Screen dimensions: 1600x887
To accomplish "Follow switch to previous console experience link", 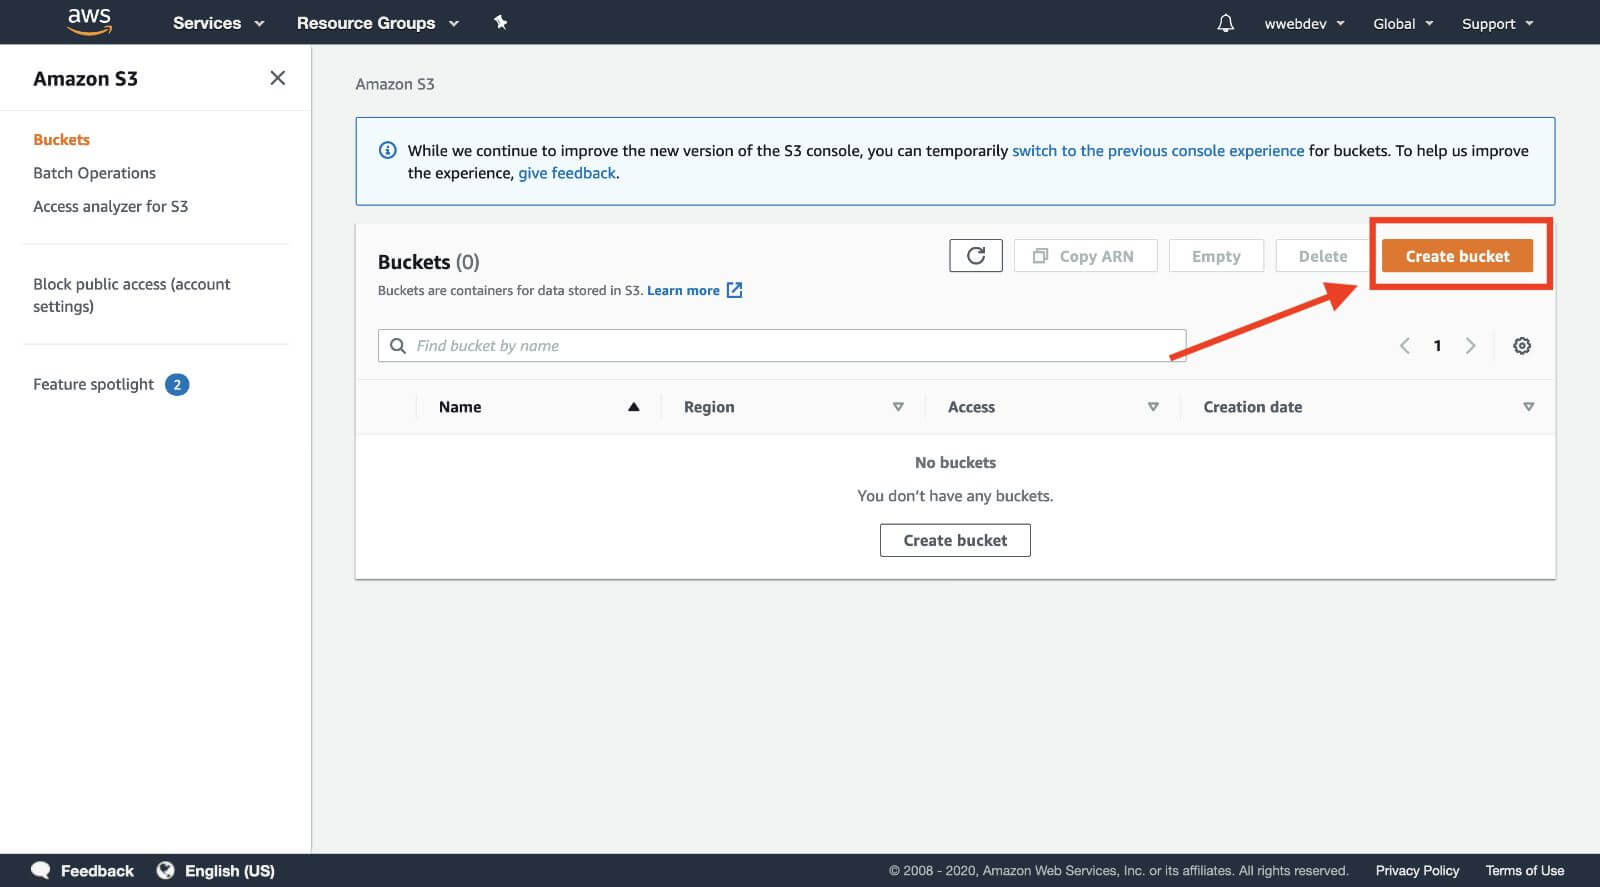I will pos(1158,151).
